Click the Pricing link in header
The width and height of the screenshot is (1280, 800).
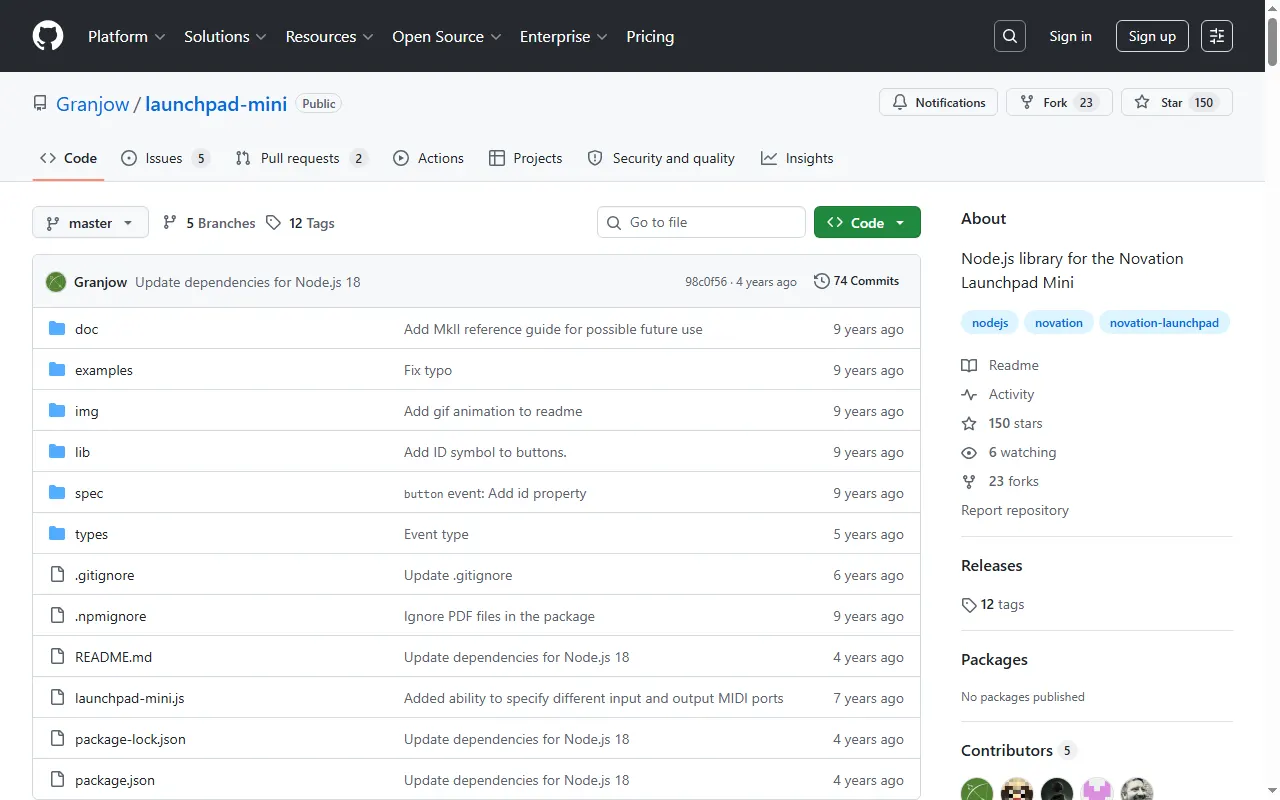tap(650, 36)
